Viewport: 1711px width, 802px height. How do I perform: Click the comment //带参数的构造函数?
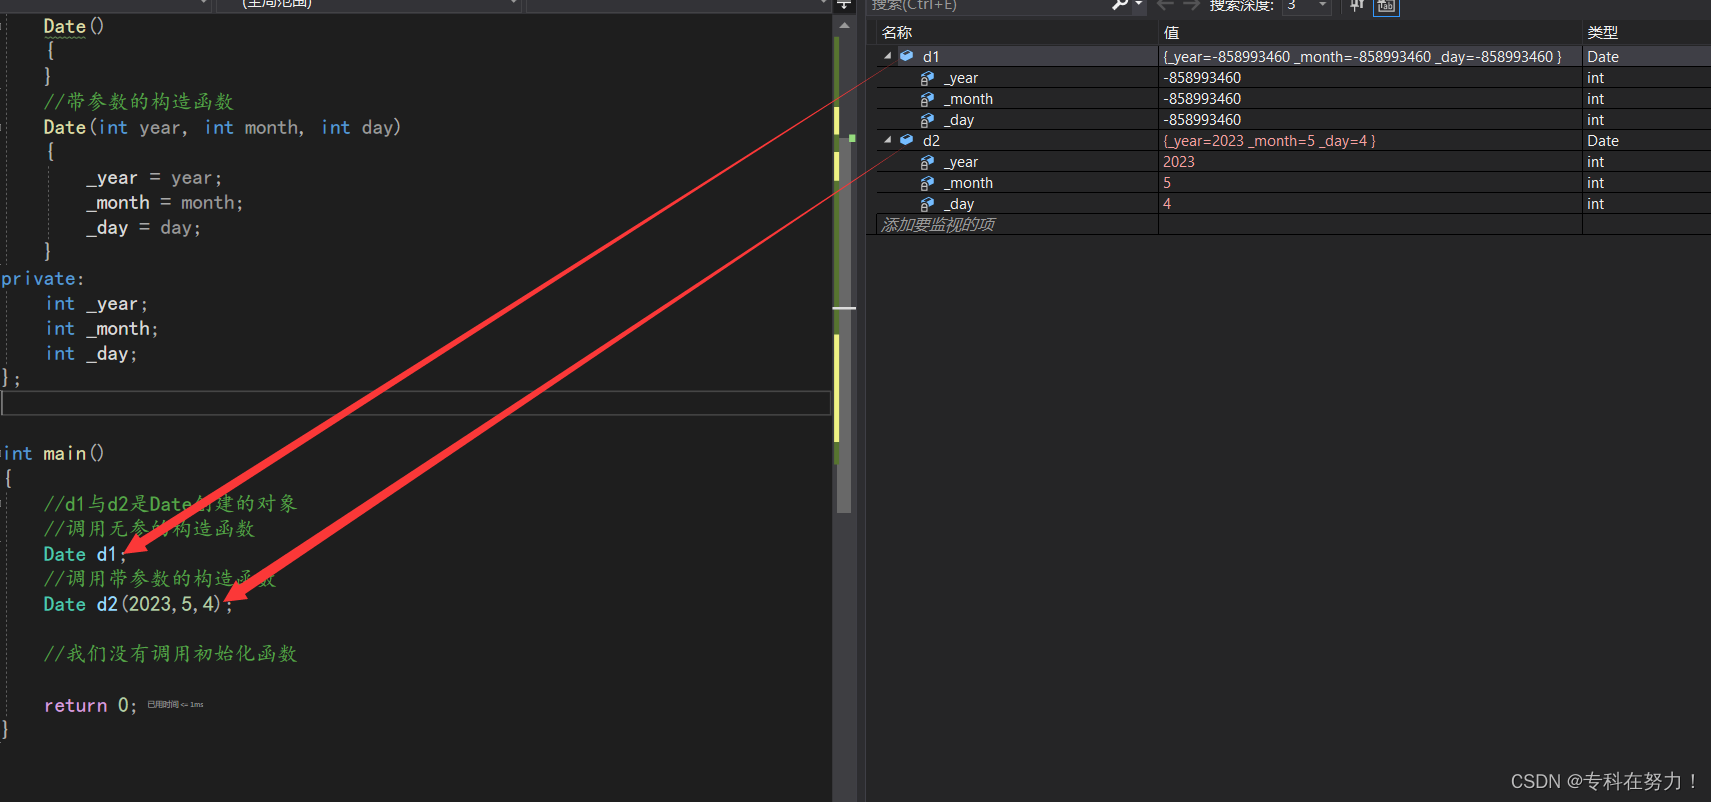[x=138, y=102]
